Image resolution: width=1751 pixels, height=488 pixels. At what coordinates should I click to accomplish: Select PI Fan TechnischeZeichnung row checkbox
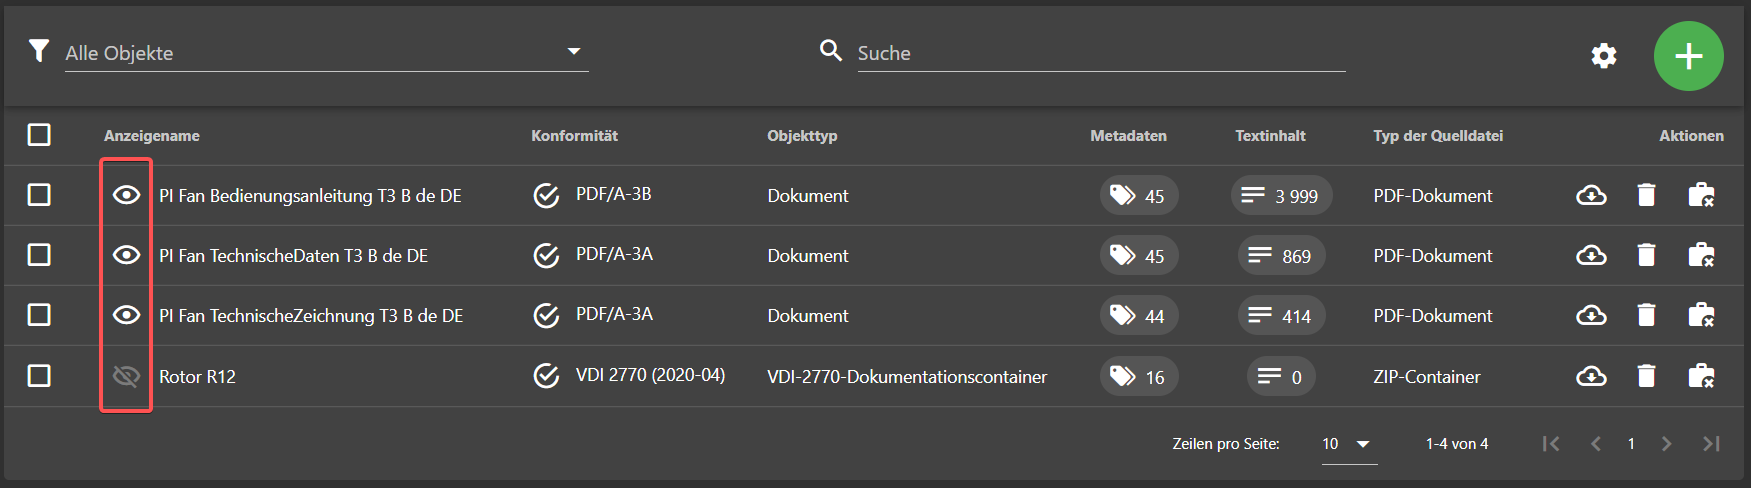39,314
